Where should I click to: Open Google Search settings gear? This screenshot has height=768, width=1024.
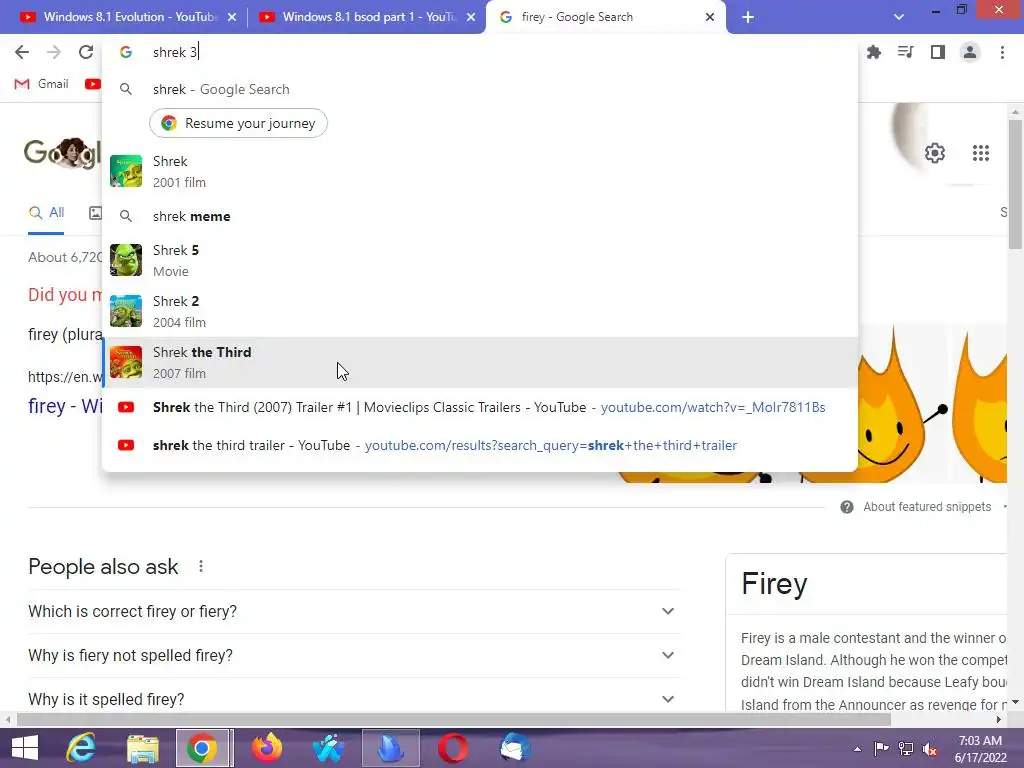935,153
